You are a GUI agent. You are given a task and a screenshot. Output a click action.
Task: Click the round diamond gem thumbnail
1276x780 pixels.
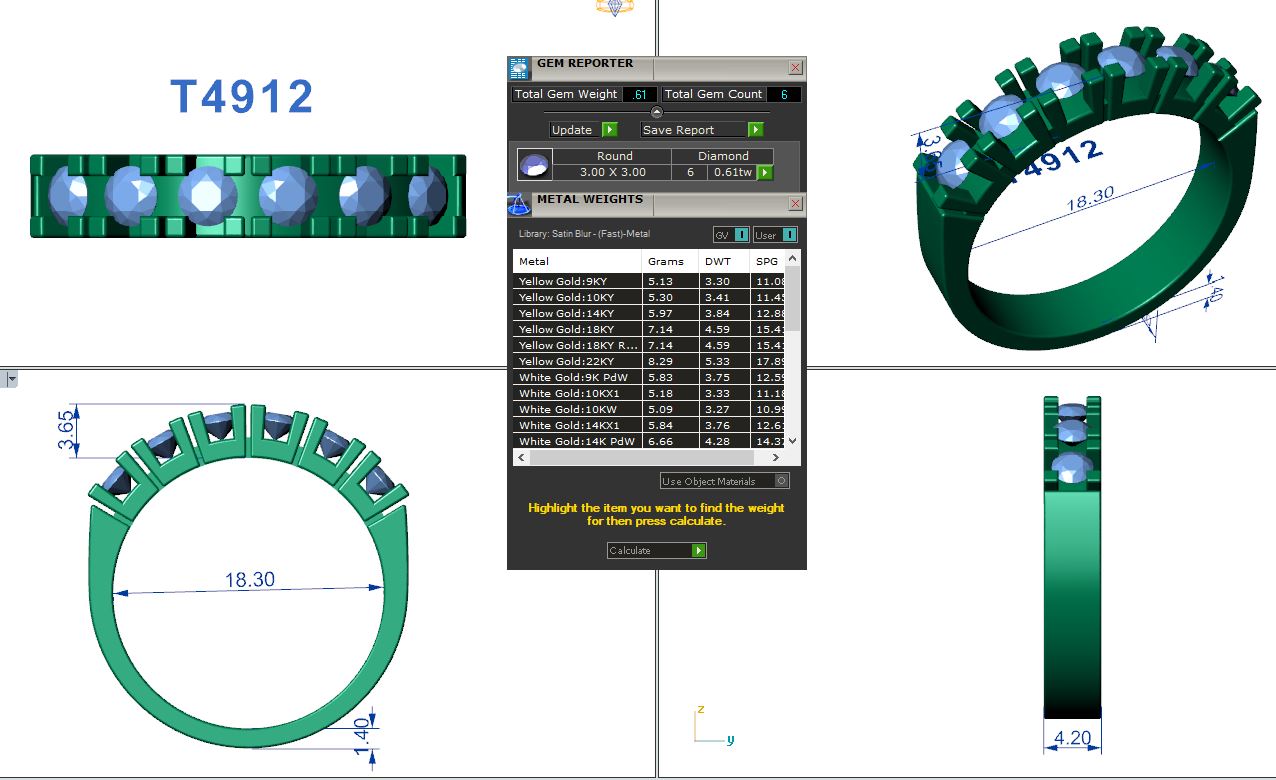click(x=534, y=164)
